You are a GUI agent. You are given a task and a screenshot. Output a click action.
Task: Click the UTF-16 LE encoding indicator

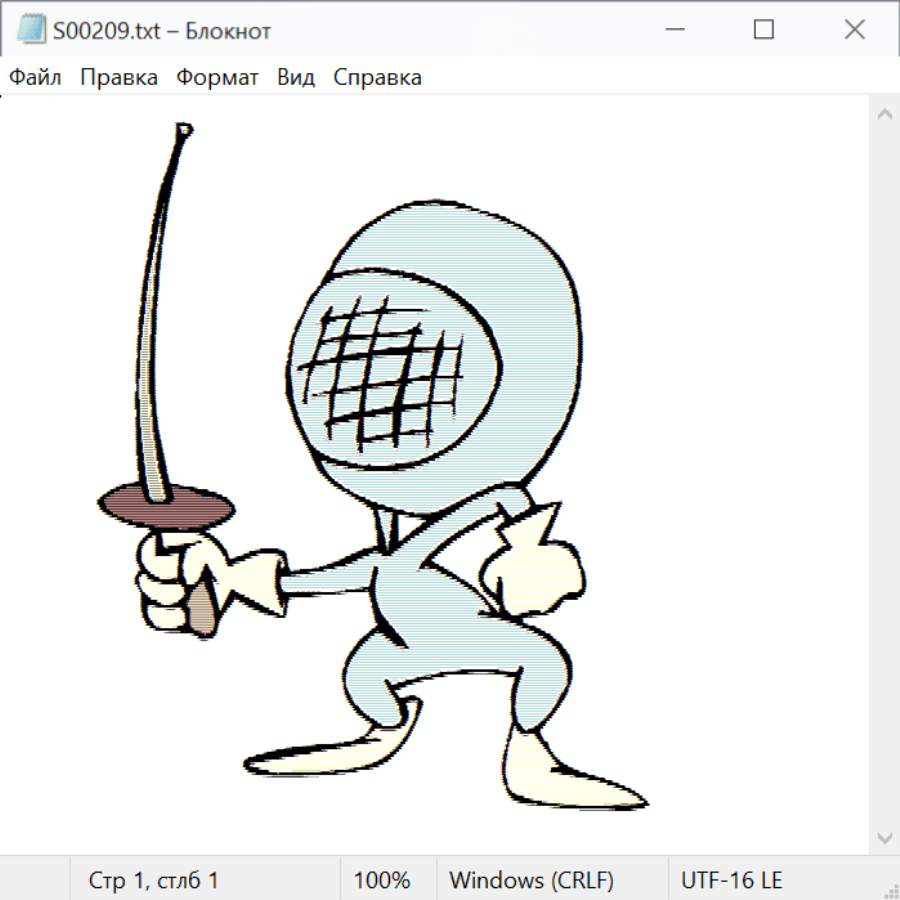pyautogui.click(x=731, y=880)
